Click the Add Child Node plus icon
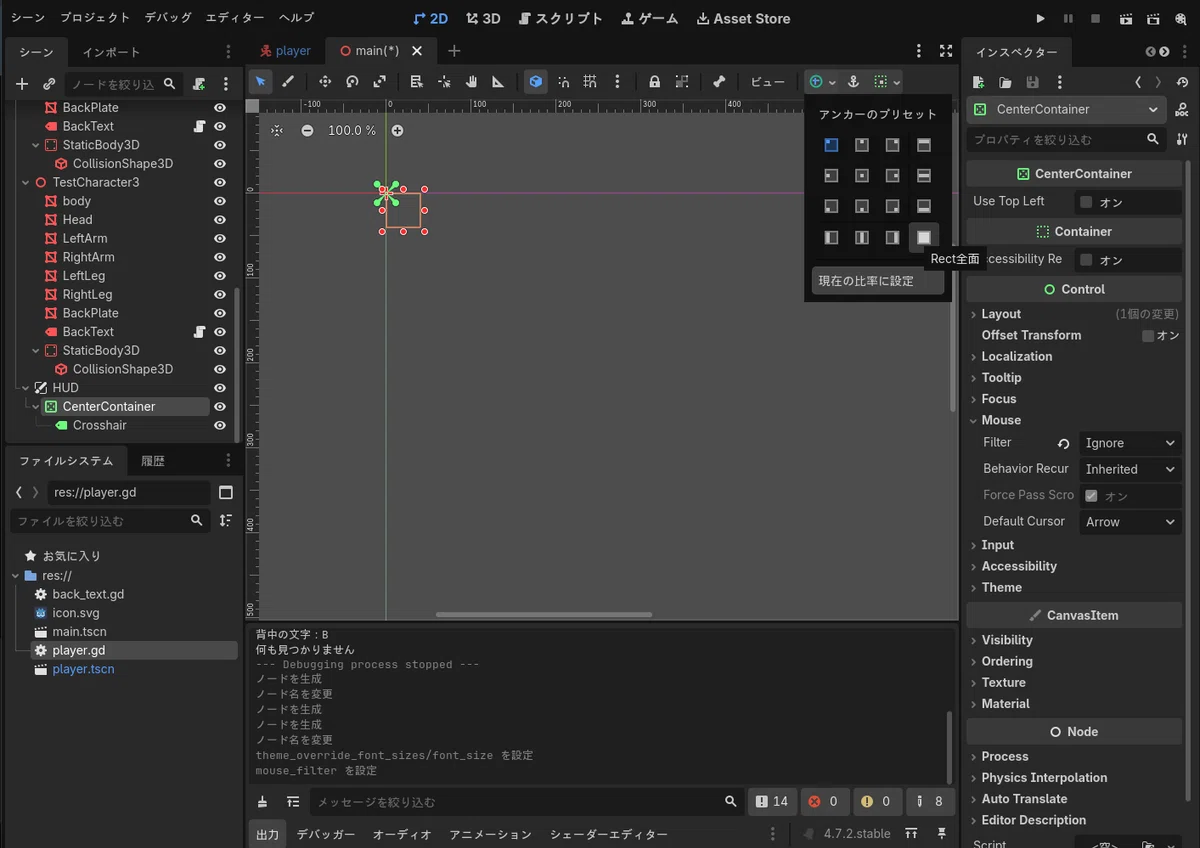This screenshot has width=1200, height=848. click(22, 84)
